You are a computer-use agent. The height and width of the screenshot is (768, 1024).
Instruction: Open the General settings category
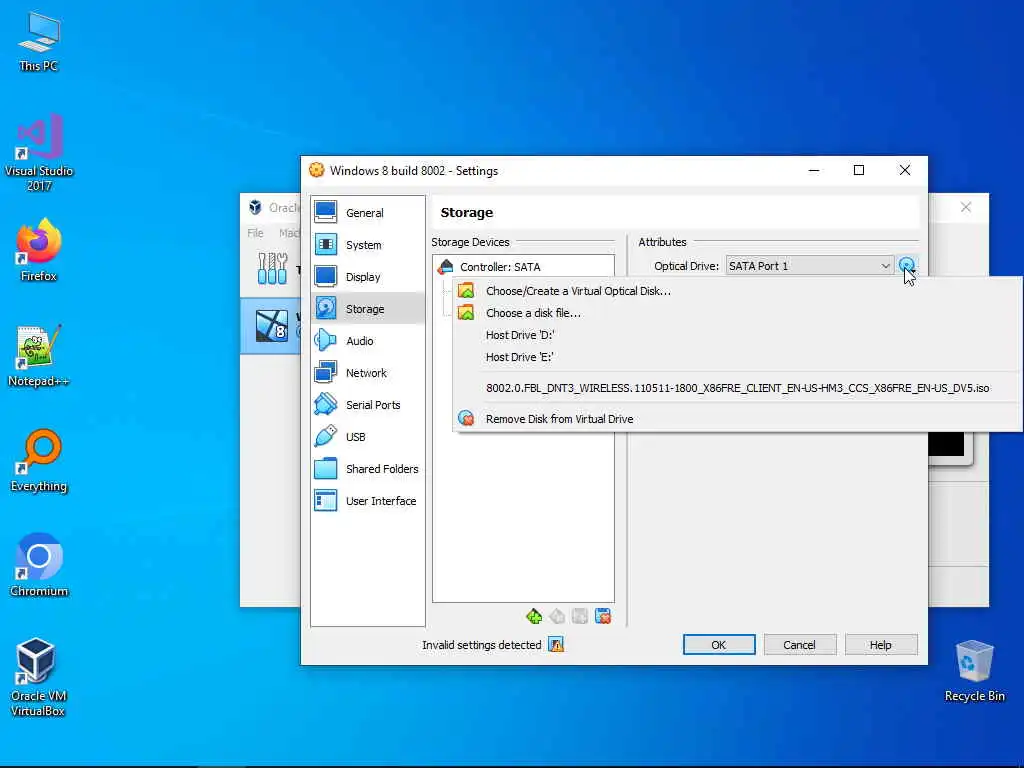click(368, 213)
